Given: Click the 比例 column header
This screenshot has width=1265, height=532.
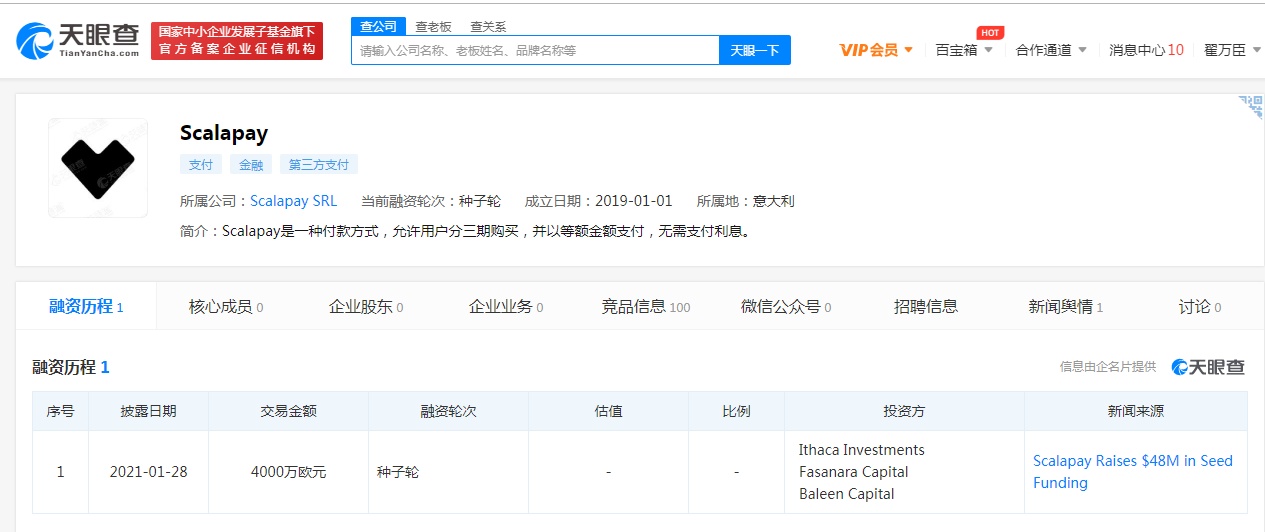Looking at the screenshot, I should 736,411.
